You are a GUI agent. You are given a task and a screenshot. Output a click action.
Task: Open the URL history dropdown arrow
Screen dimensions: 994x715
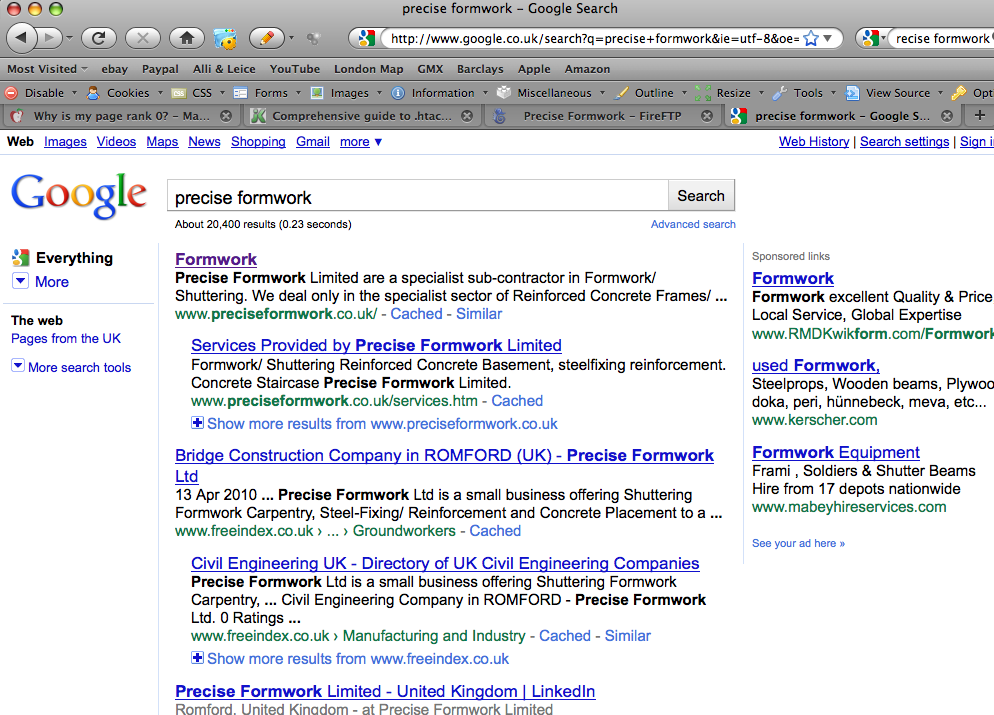(828, 39)
